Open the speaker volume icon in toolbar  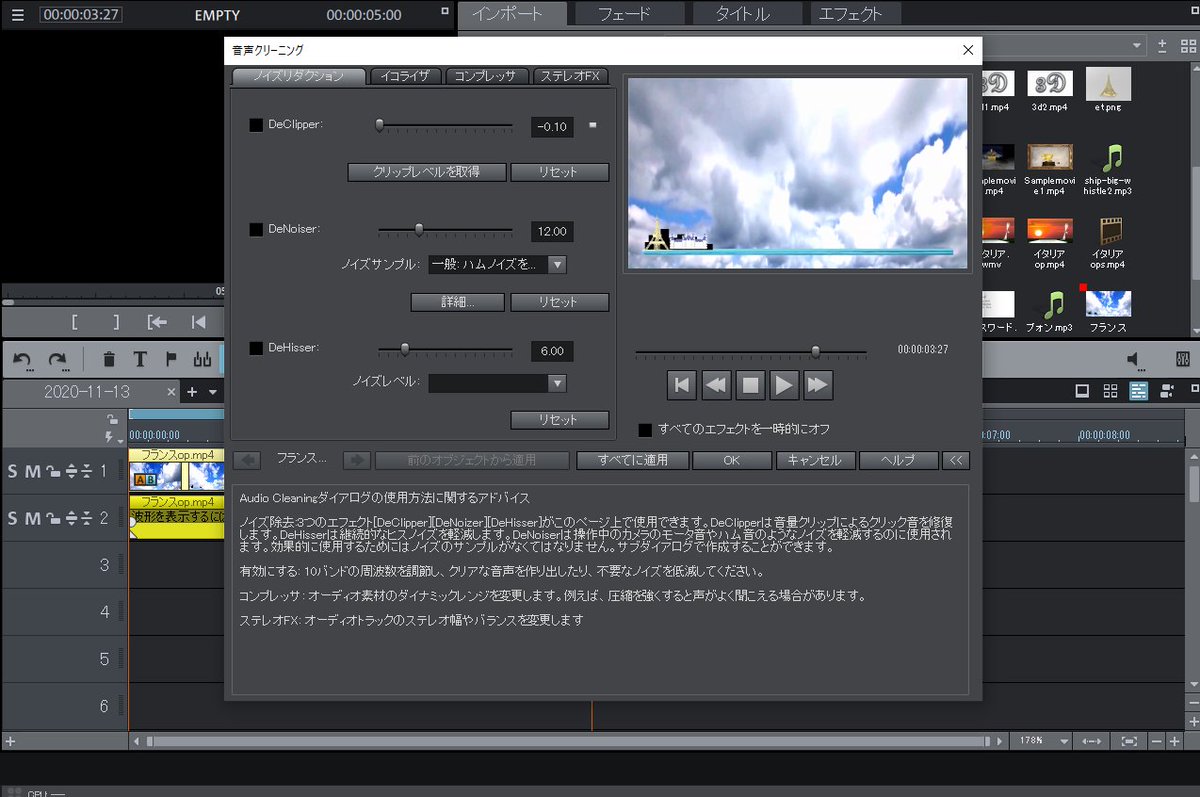pyautogui.click(x=1134, y=360)
